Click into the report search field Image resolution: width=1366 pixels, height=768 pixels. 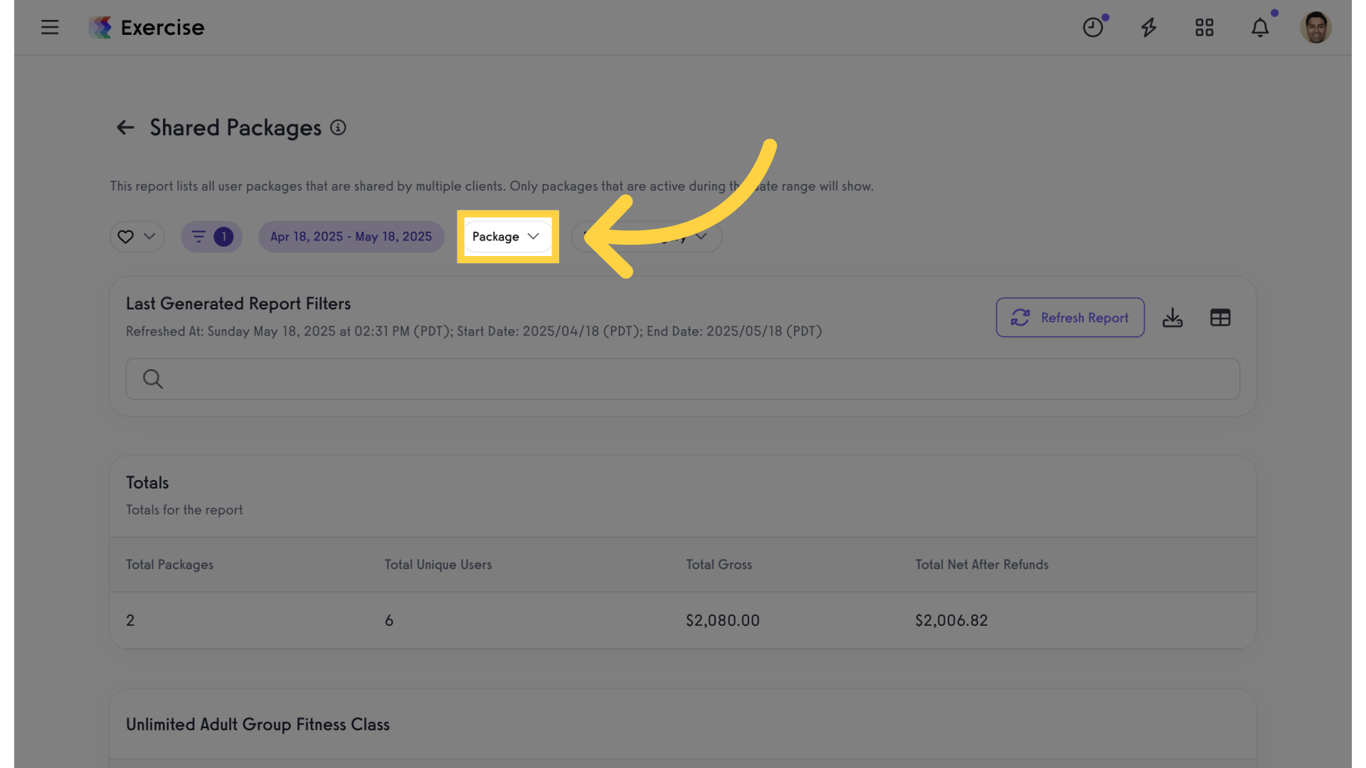[x=683, y=379]
